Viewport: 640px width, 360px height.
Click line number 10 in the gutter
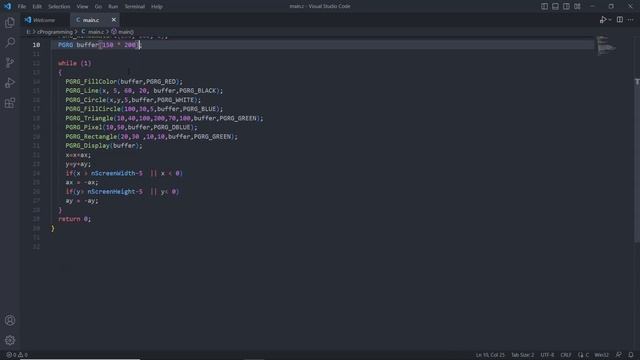coord(36,45)
